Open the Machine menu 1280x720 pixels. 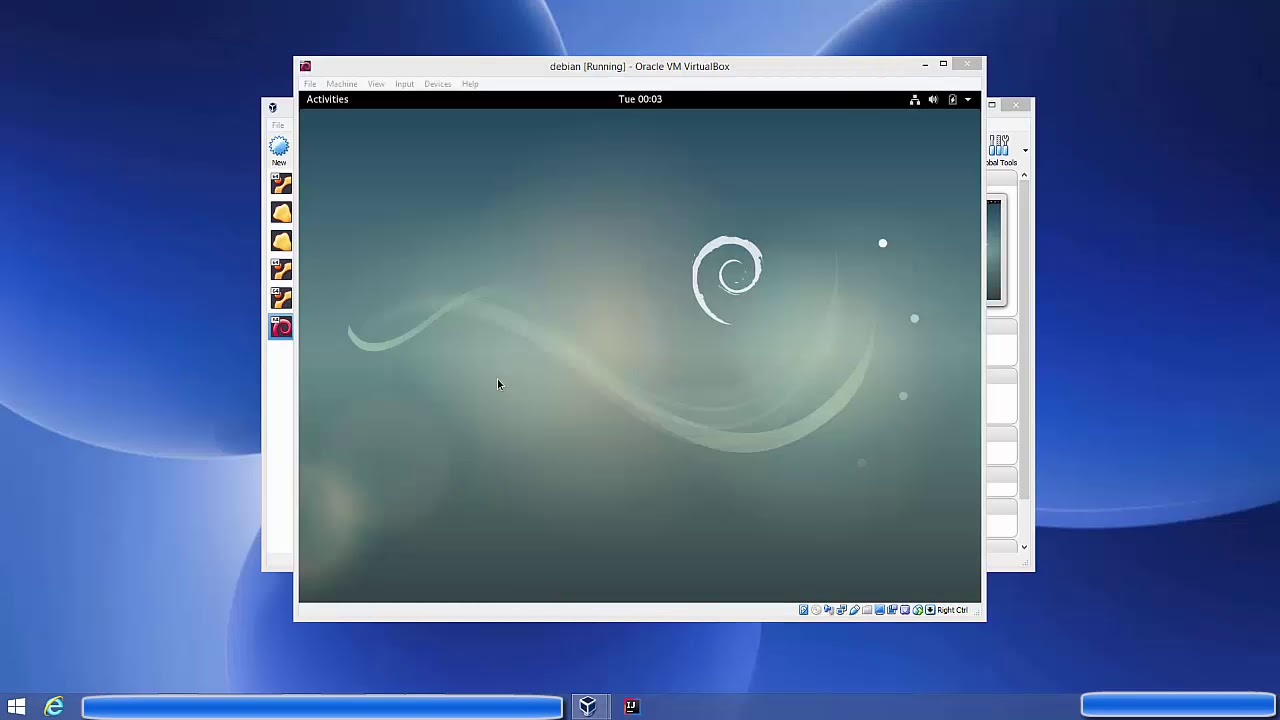click(341, 84)
